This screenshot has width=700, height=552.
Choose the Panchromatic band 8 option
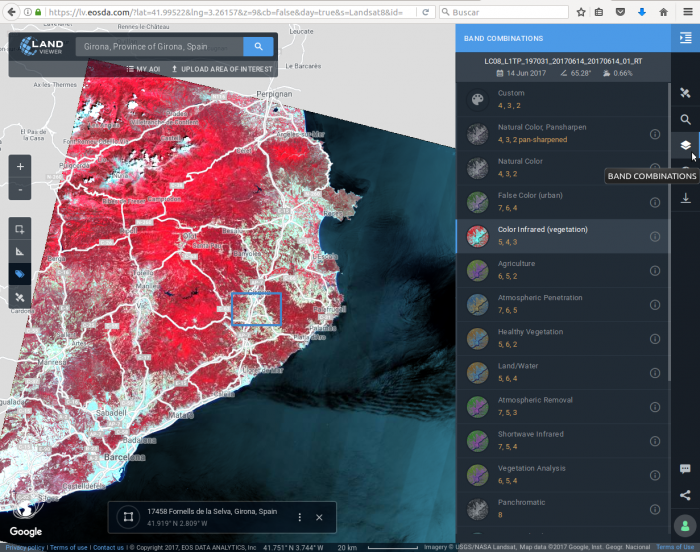coord(563,509)
